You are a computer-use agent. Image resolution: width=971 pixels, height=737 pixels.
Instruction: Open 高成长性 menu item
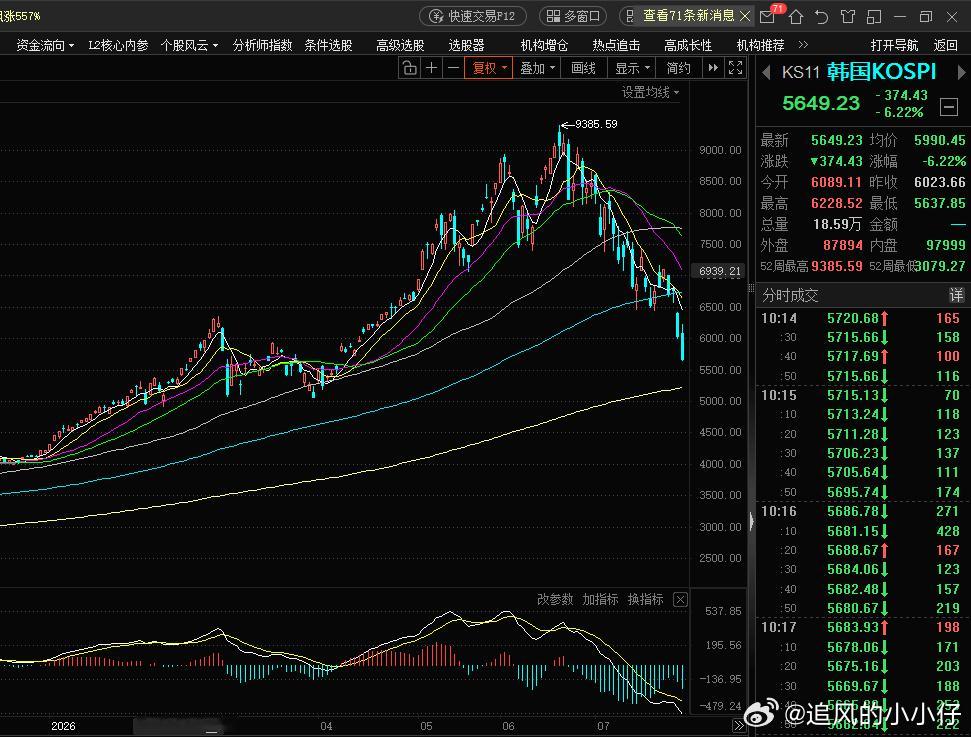pyautogui.click(x=688, y=45)
